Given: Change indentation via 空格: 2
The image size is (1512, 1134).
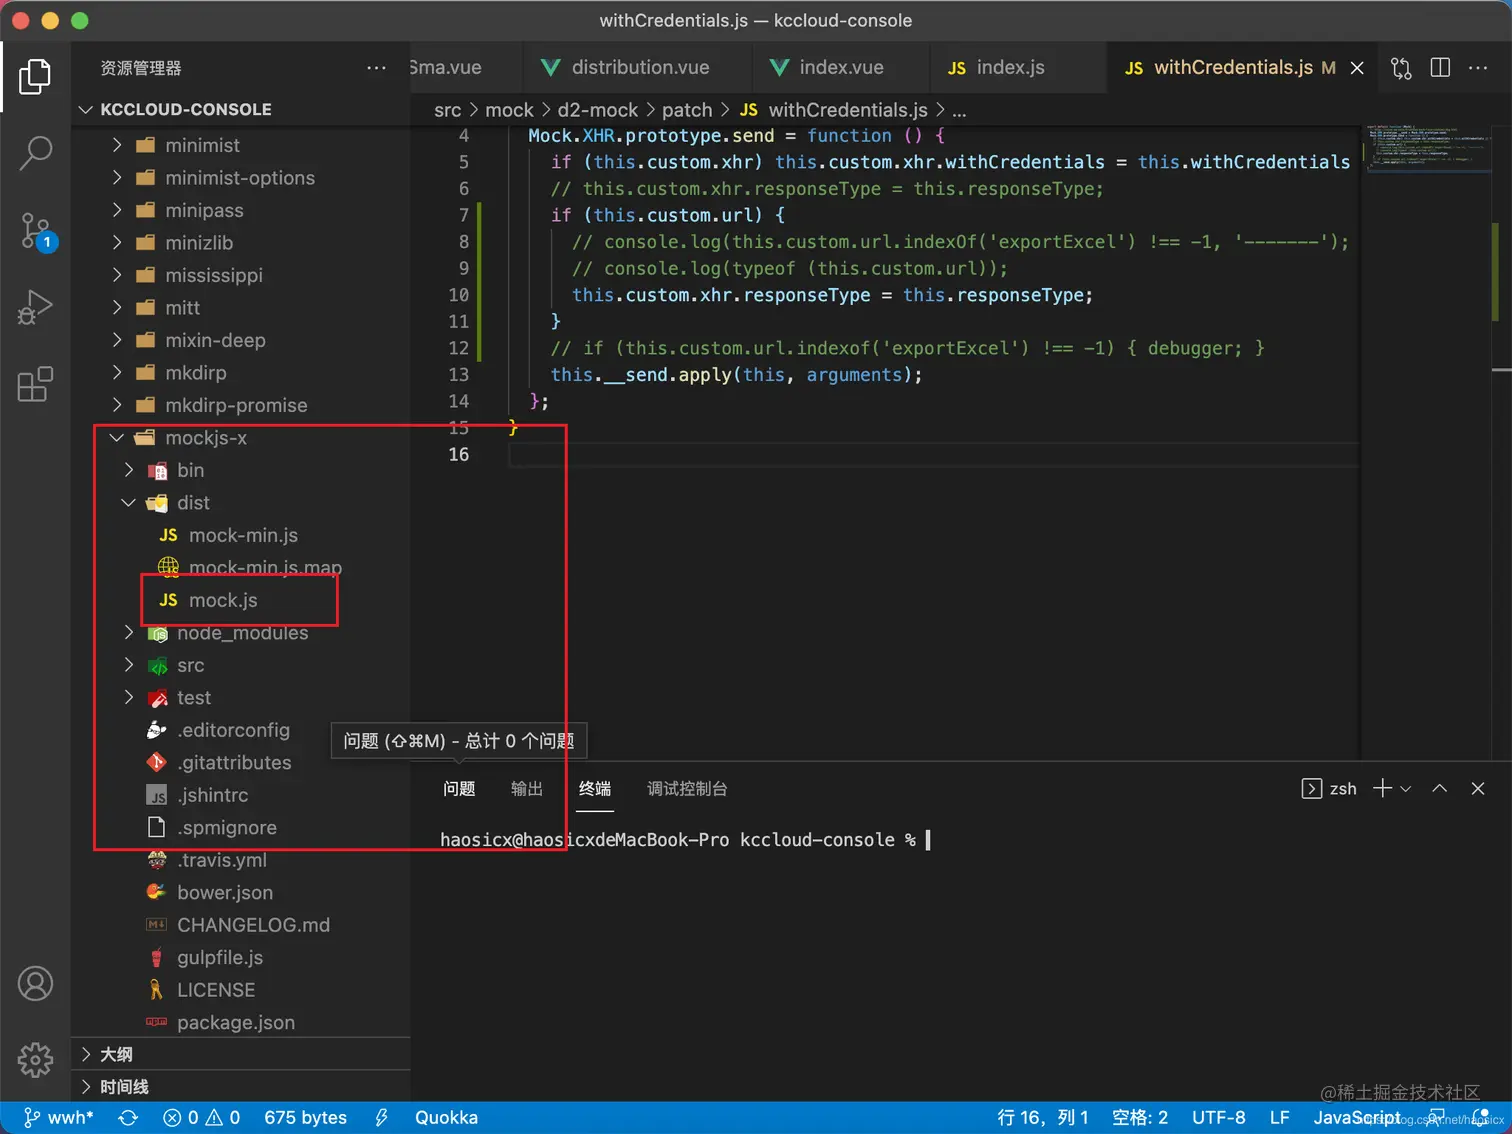Looking at the screenshot, I should click(x=1140, y=1118).
